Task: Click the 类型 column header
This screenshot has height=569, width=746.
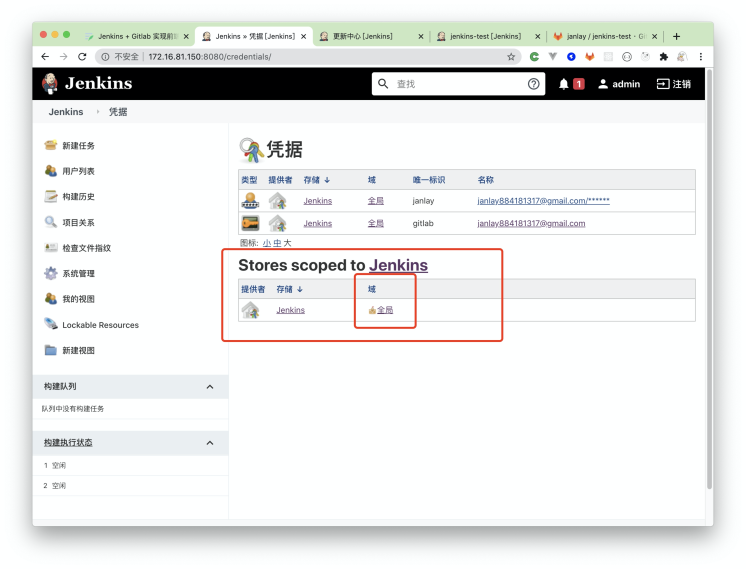Action: click(x=249, y=180)
